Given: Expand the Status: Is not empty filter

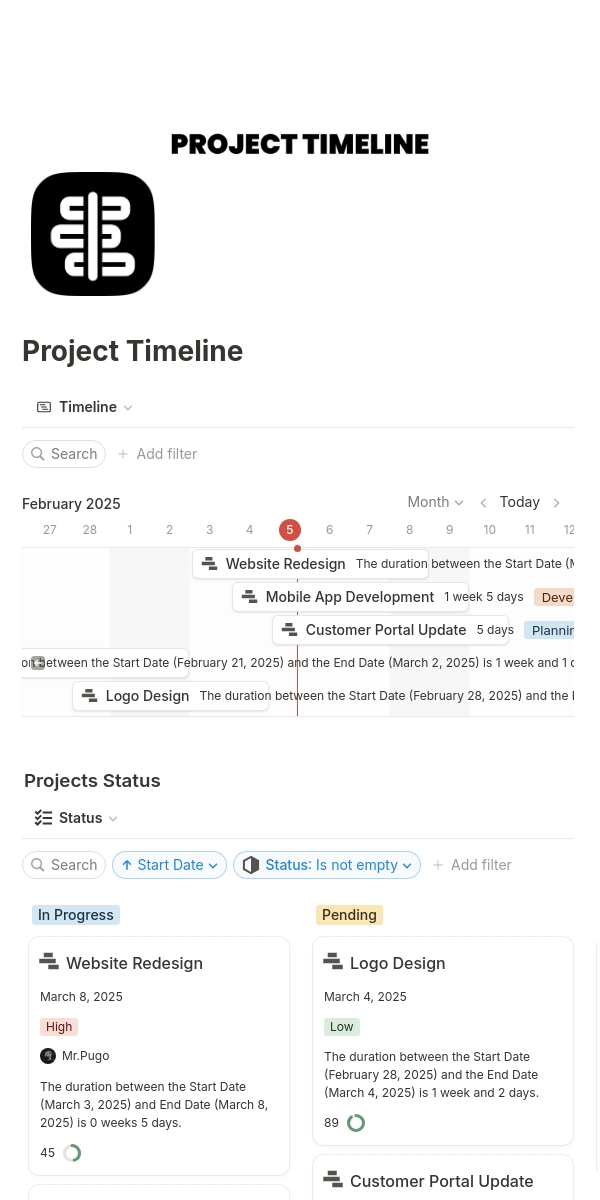Looking at the screenshot, I should (x=327, y=865).
